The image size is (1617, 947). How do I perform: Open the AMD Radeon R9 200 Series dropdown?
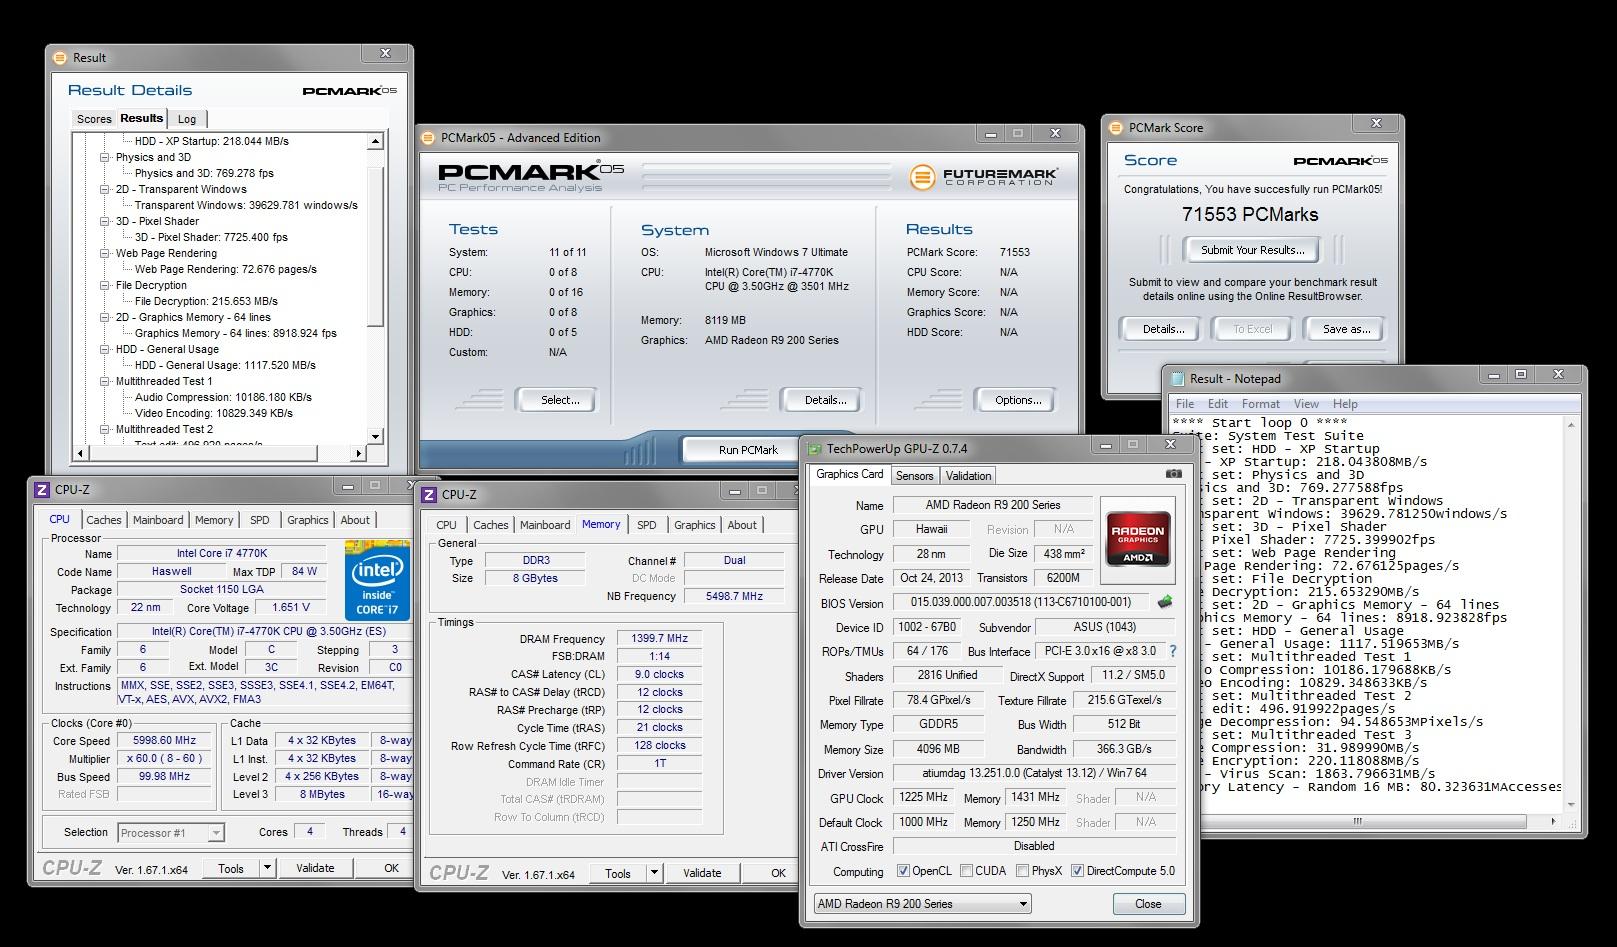pyautogui.click(x=922, y=904)
